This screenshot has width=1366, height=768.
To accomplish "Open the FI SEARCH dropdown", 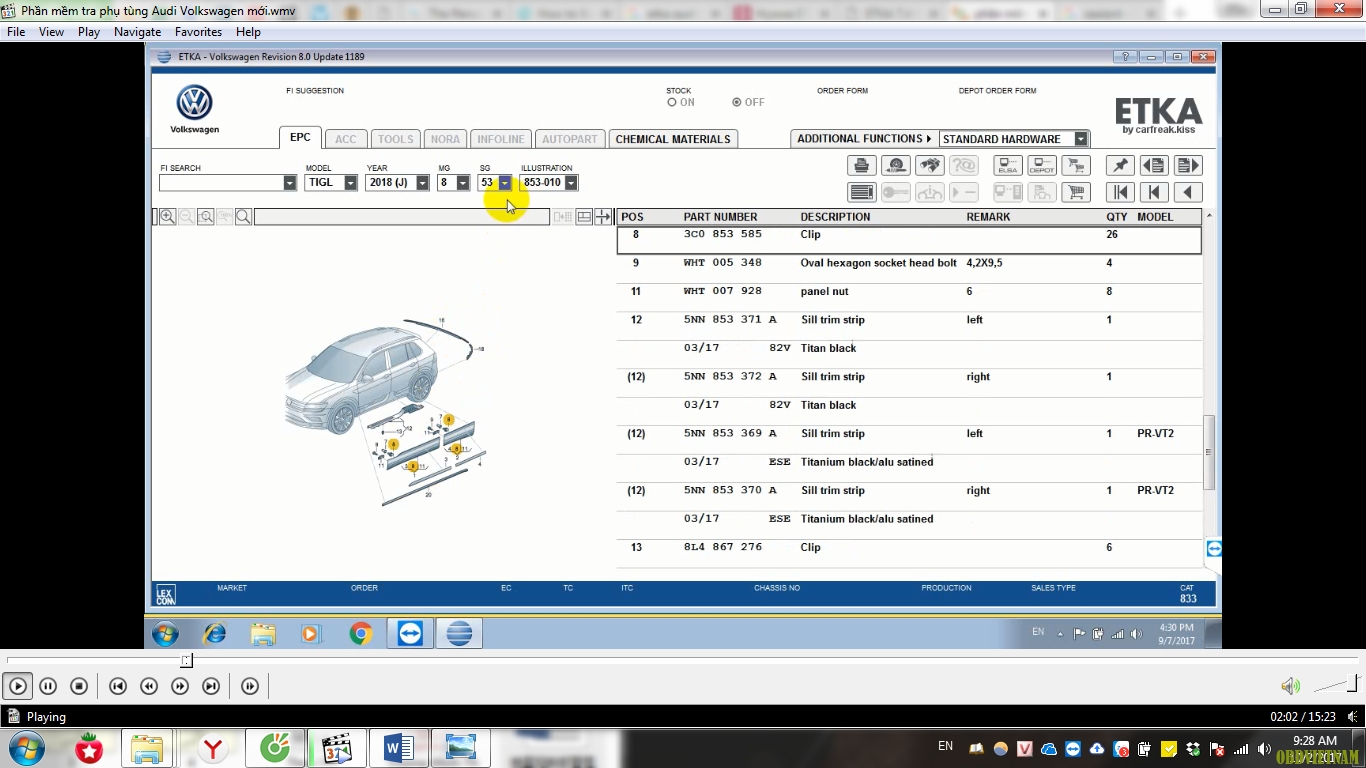I will pos(290,183).
